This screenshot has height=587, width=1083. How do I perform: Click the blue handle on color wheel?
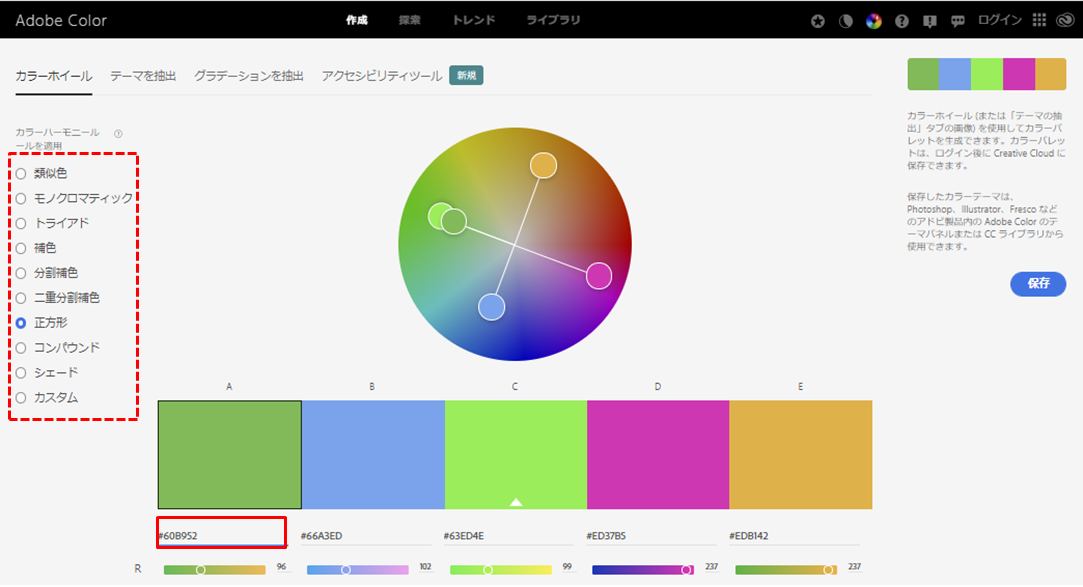[x=492, y=307]
